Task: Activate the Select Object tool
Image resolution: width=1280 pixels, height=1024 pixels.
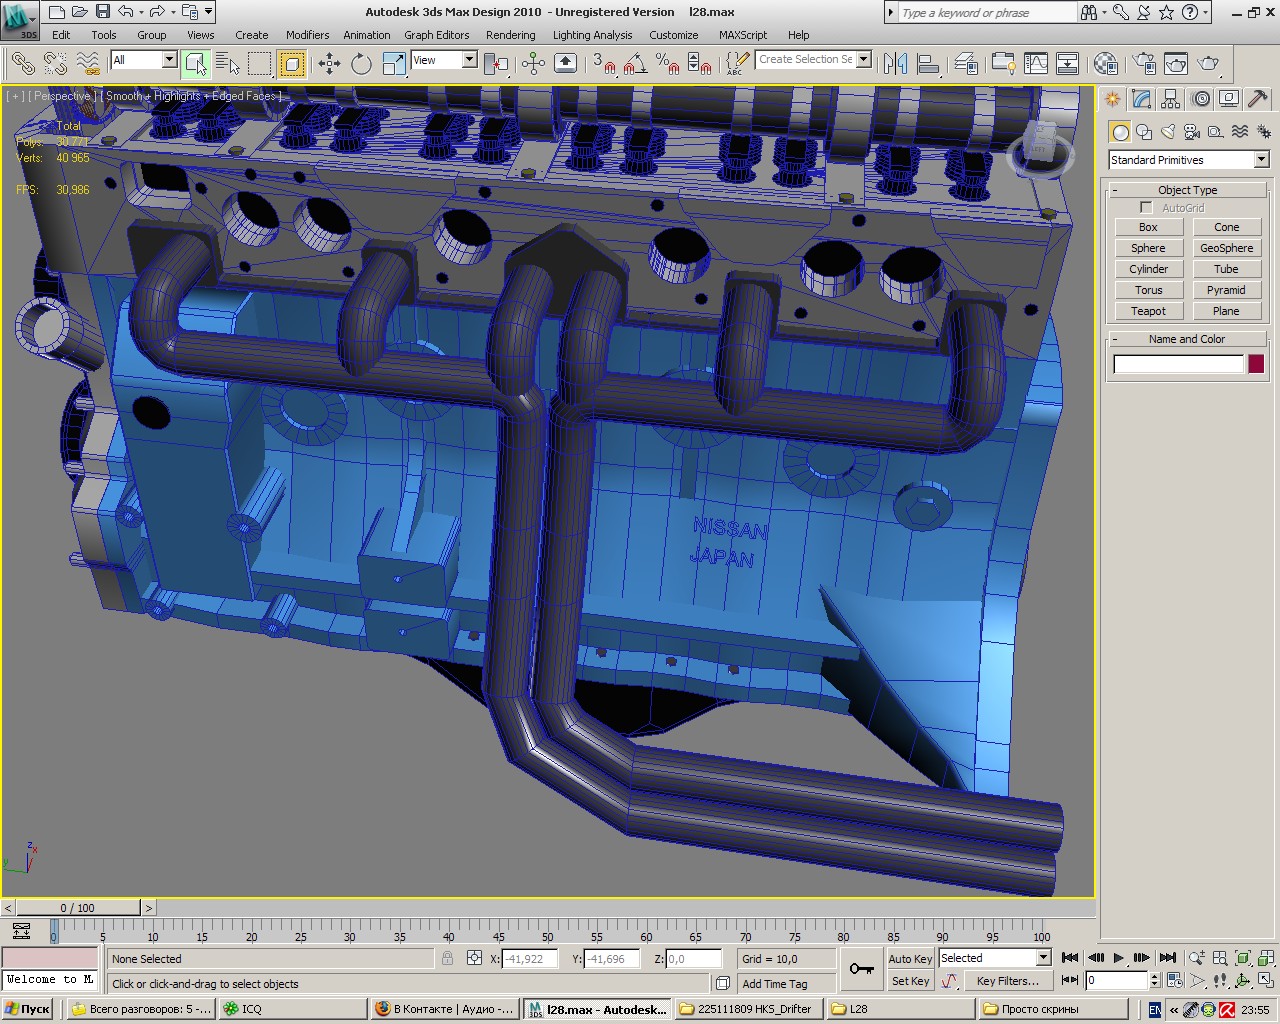Action: tap(196, 64)
